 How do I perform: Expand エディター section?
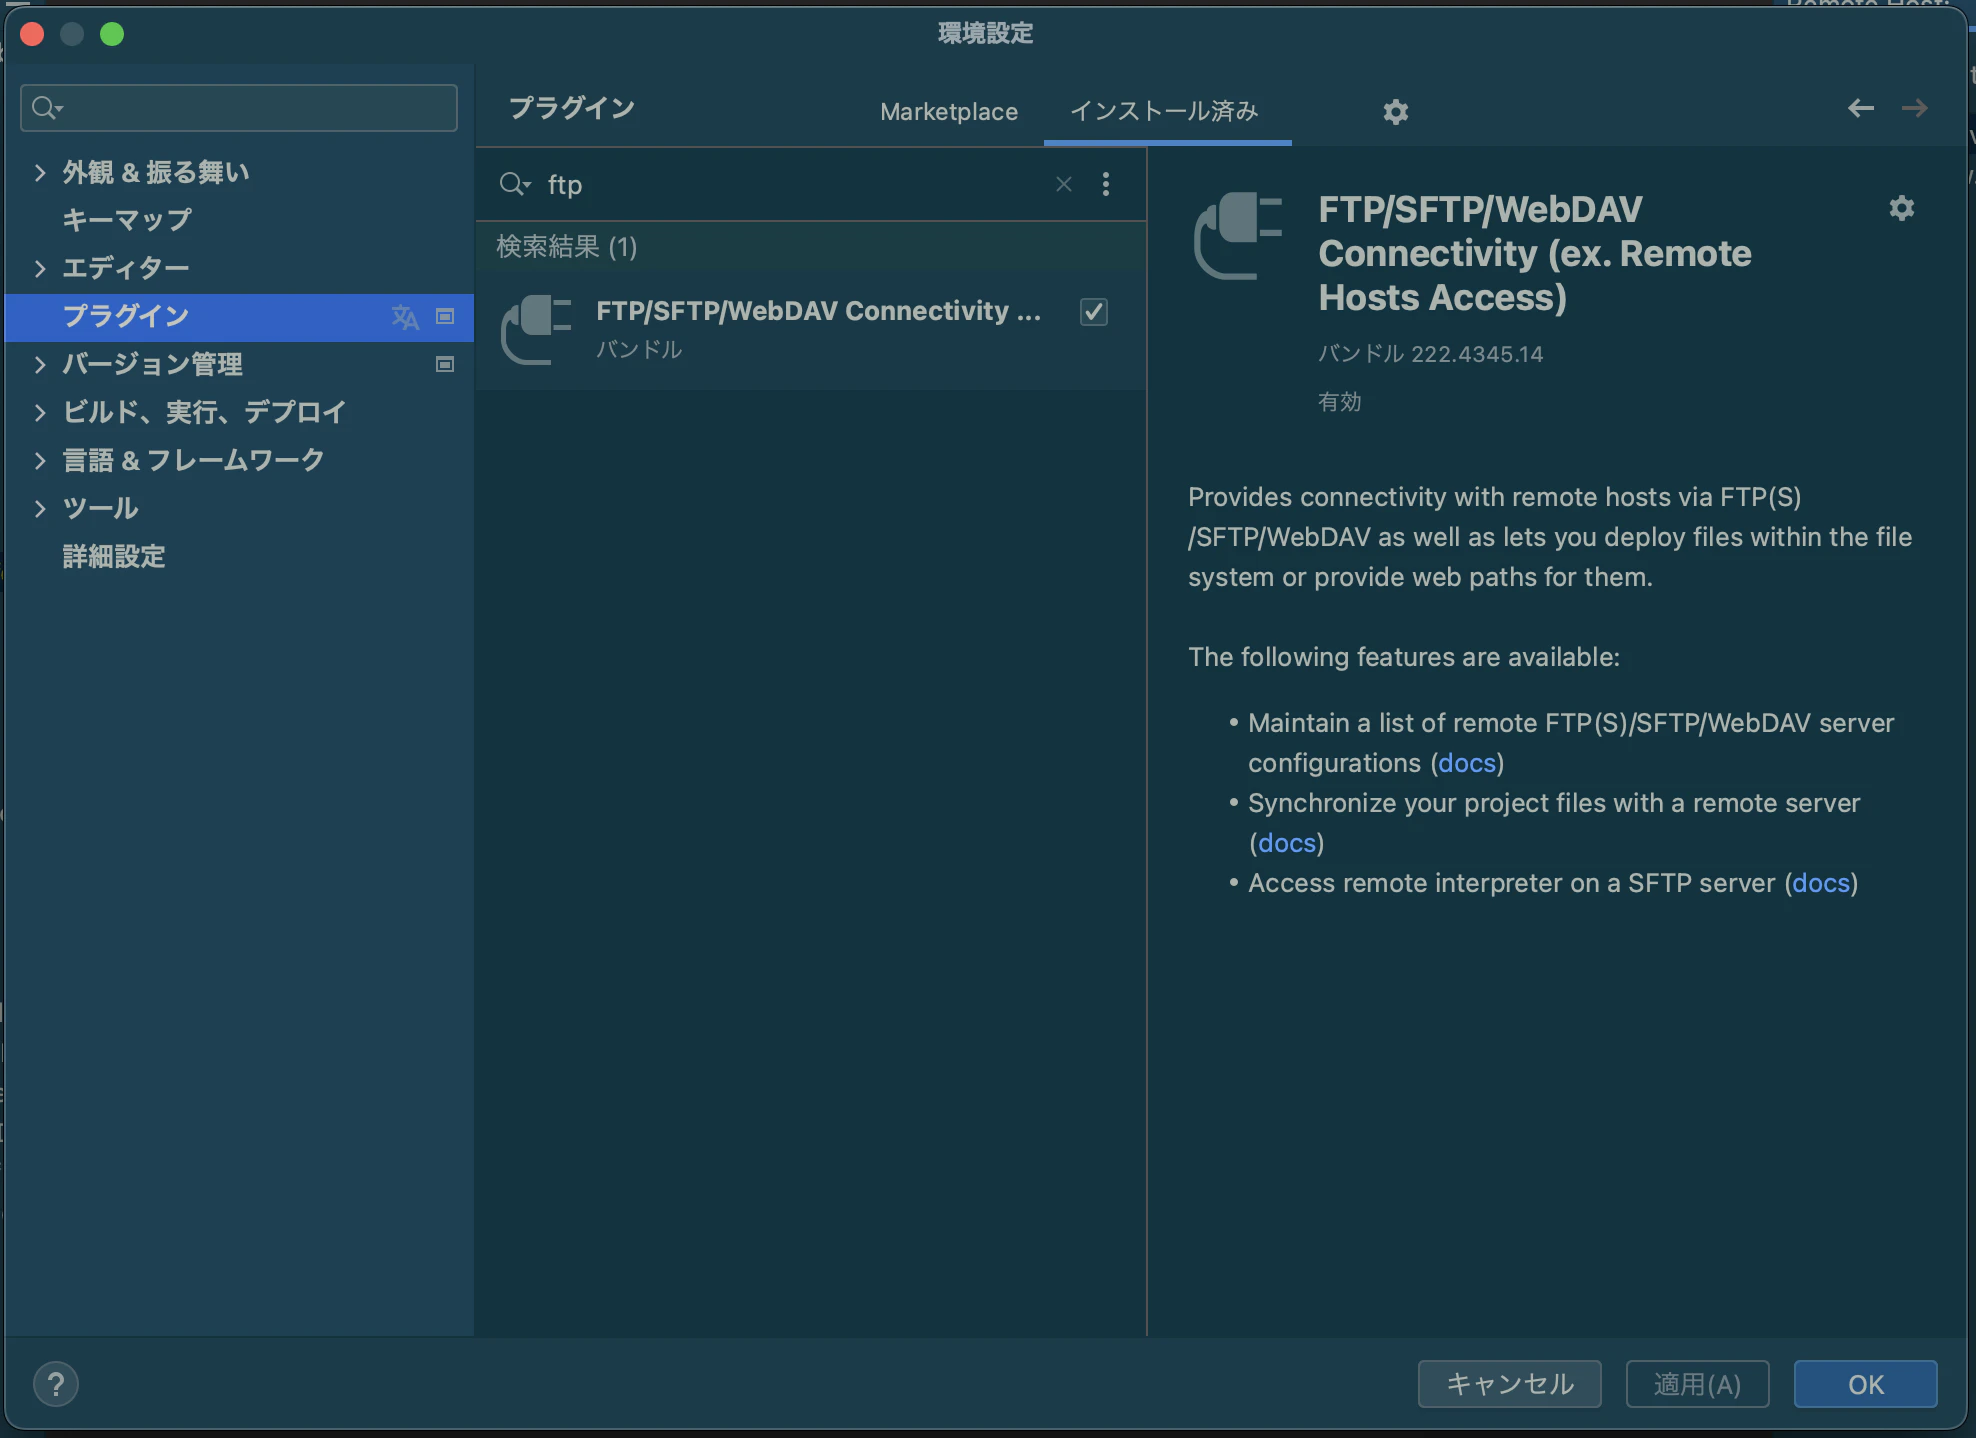[40, 268]
